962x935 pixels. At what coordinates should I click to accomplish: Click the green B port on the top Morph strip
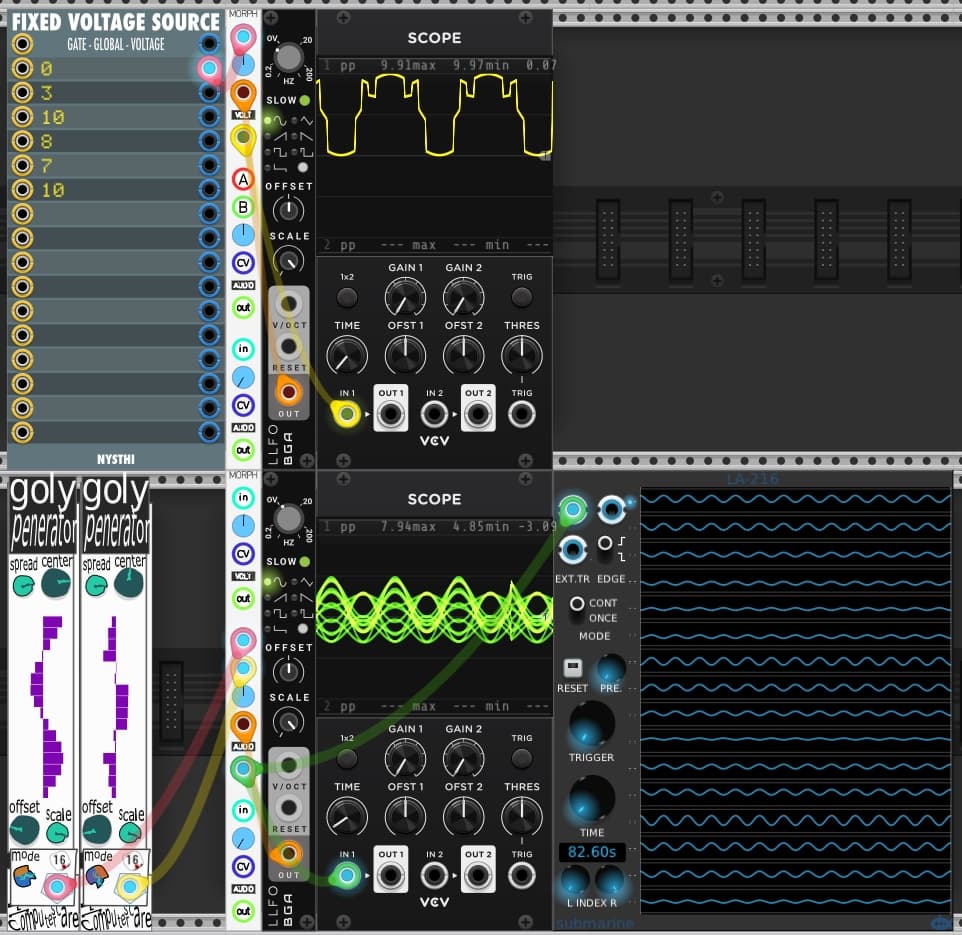coord(243,208)
